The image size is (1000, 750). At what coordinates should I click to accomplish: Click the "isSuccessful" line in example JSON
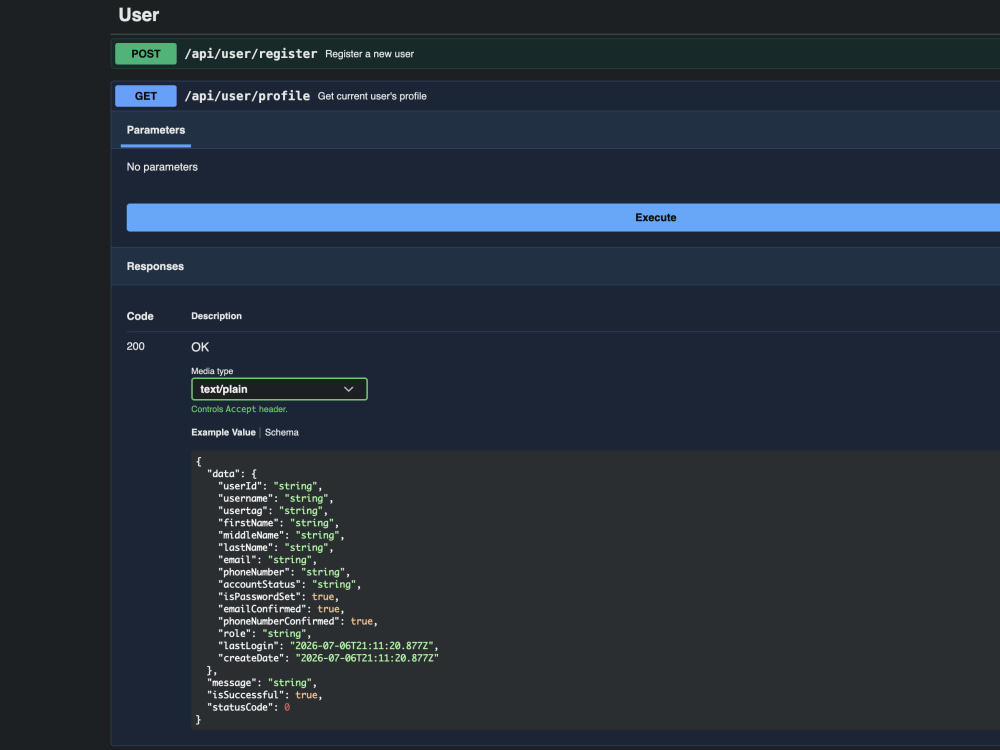coord(265,695)
